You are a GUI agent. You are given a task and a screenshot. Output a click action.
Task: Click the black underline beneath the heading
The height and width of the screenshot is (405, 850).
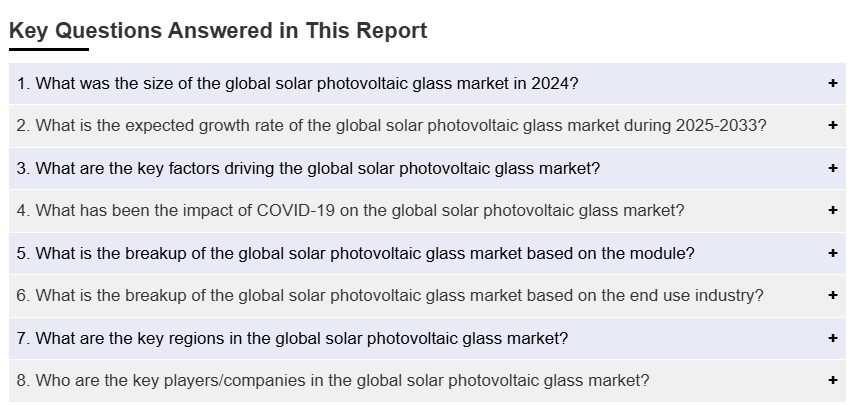click(48, 49)
